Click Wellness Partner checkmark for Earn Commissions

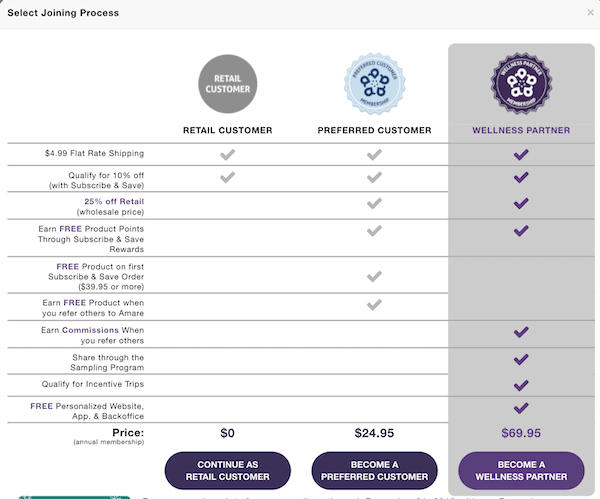tap(521, 332)
